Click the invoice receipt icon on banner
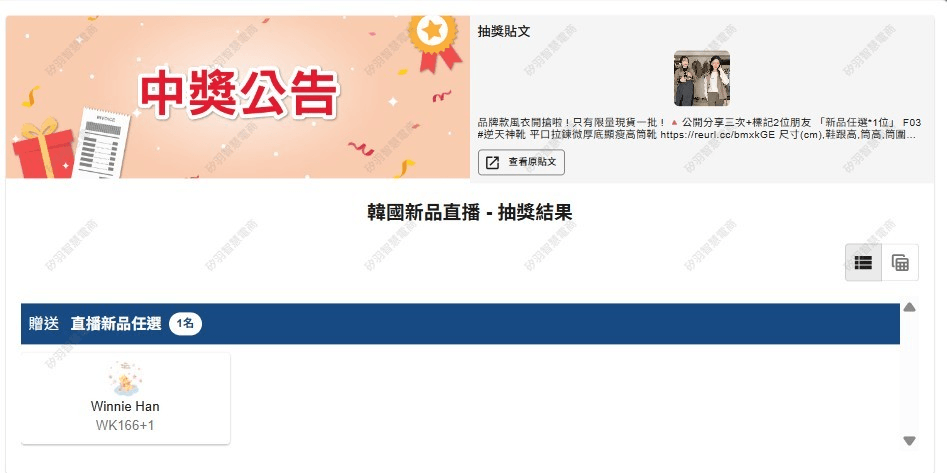The width and height of the screenshot is (947, 473). coord(103,144)
